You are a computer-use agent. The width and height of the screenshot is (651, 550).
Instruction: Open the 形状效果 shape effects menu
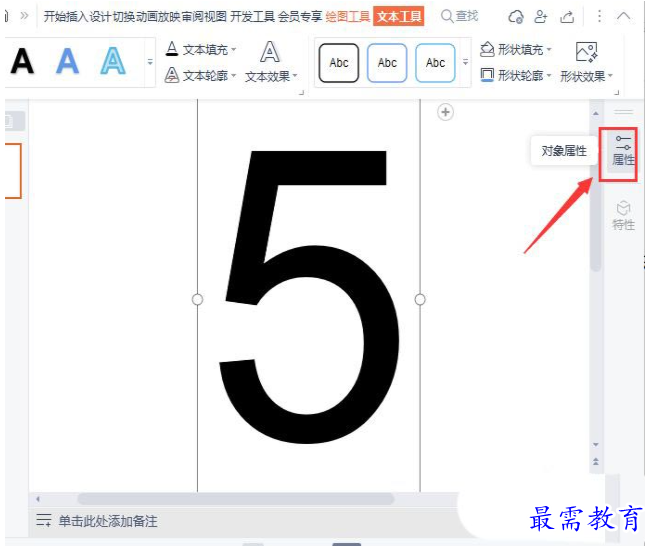pos(586,77)
